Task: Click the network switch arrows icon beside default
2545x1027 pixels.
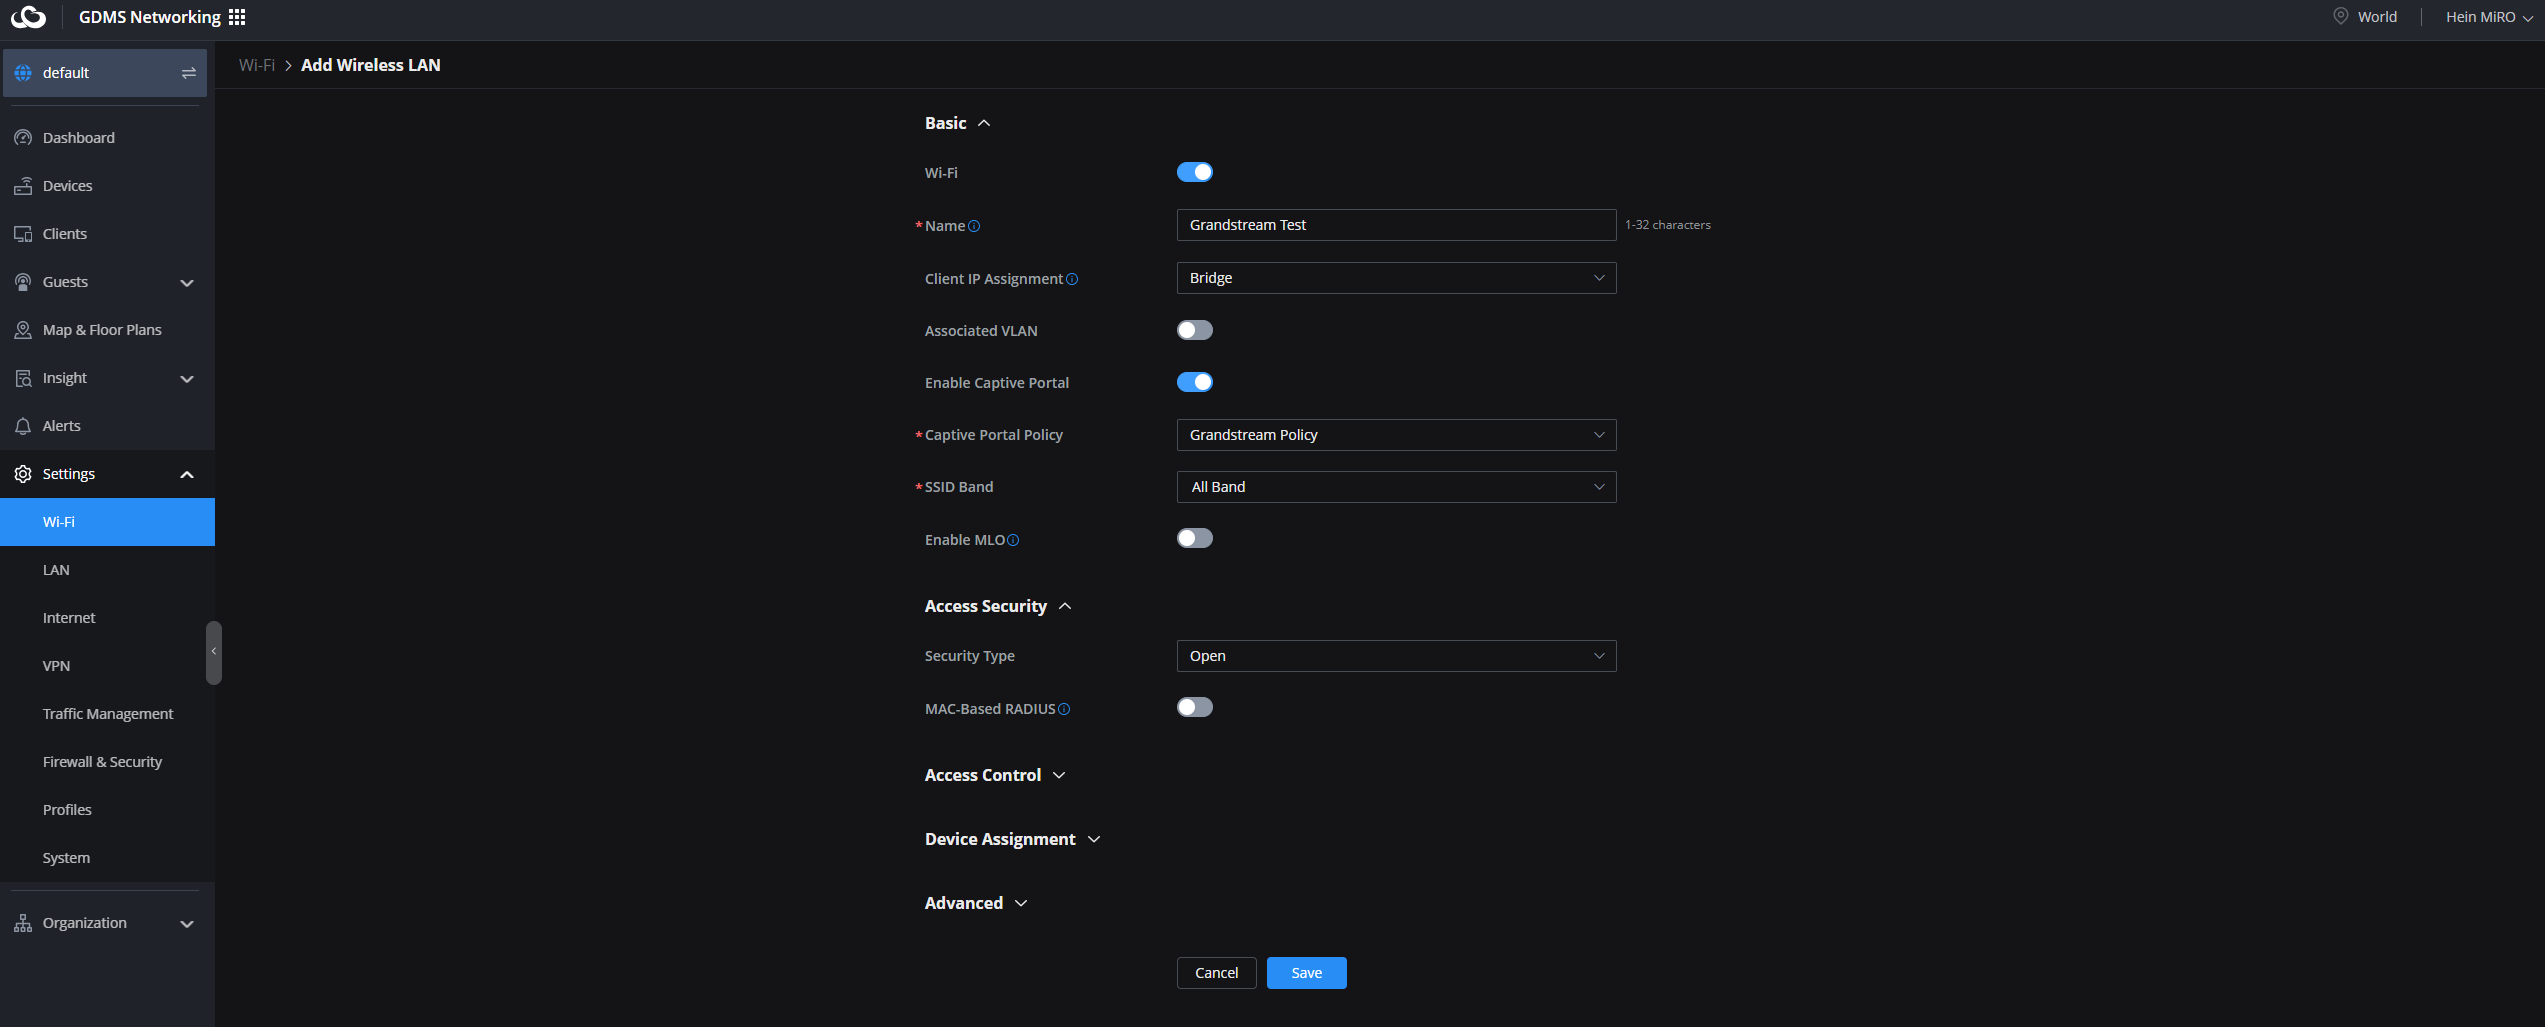Action: tap(188, 73)
